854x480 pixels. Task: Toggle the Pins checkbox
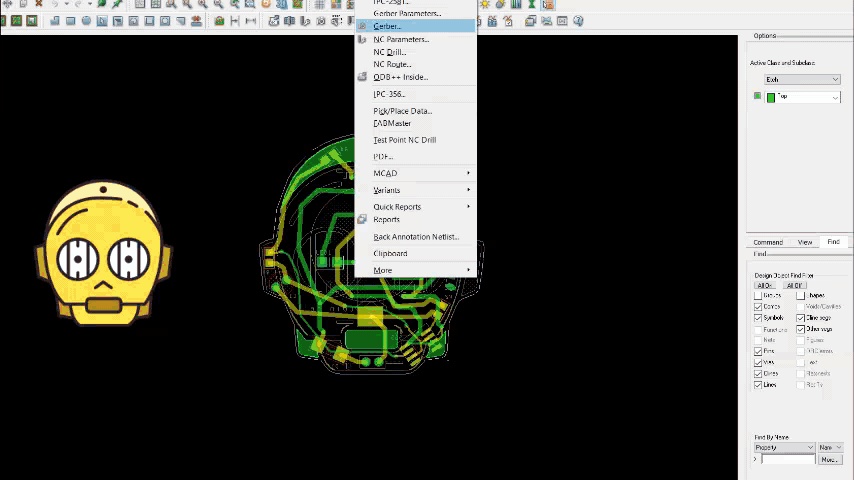click(x=758, y=351)
